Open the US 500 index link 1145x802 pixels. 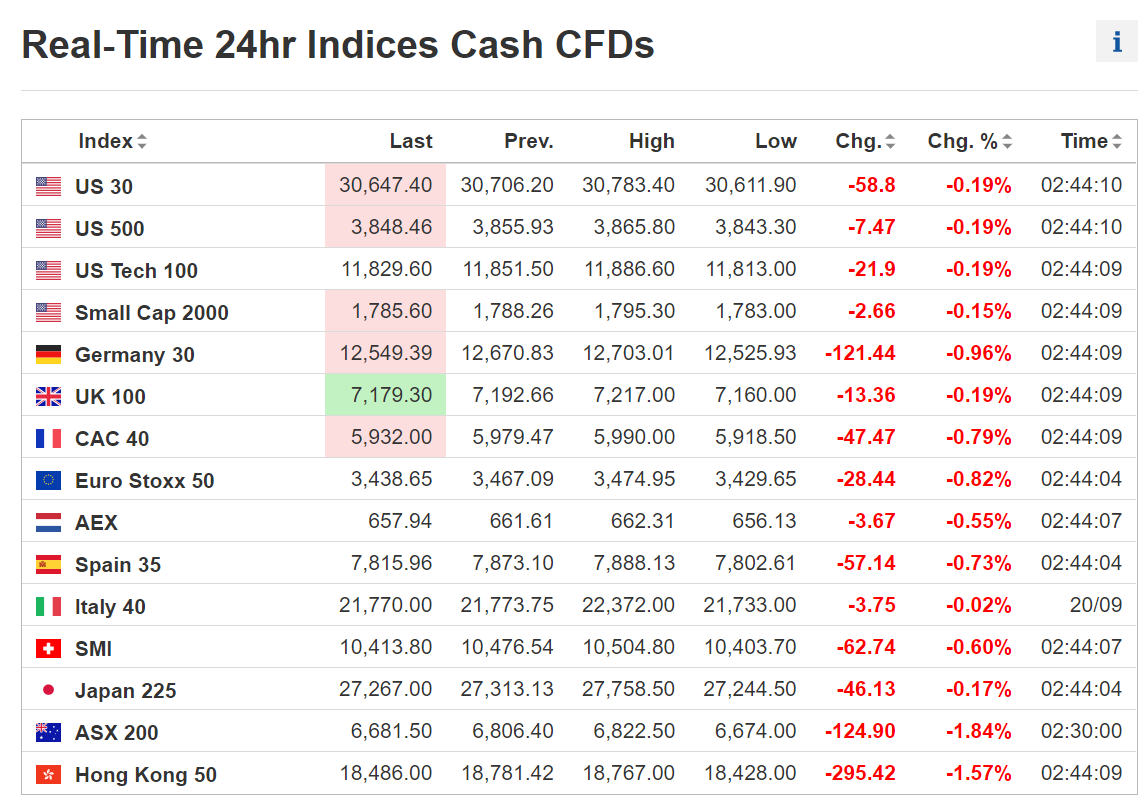click(110, 229)
